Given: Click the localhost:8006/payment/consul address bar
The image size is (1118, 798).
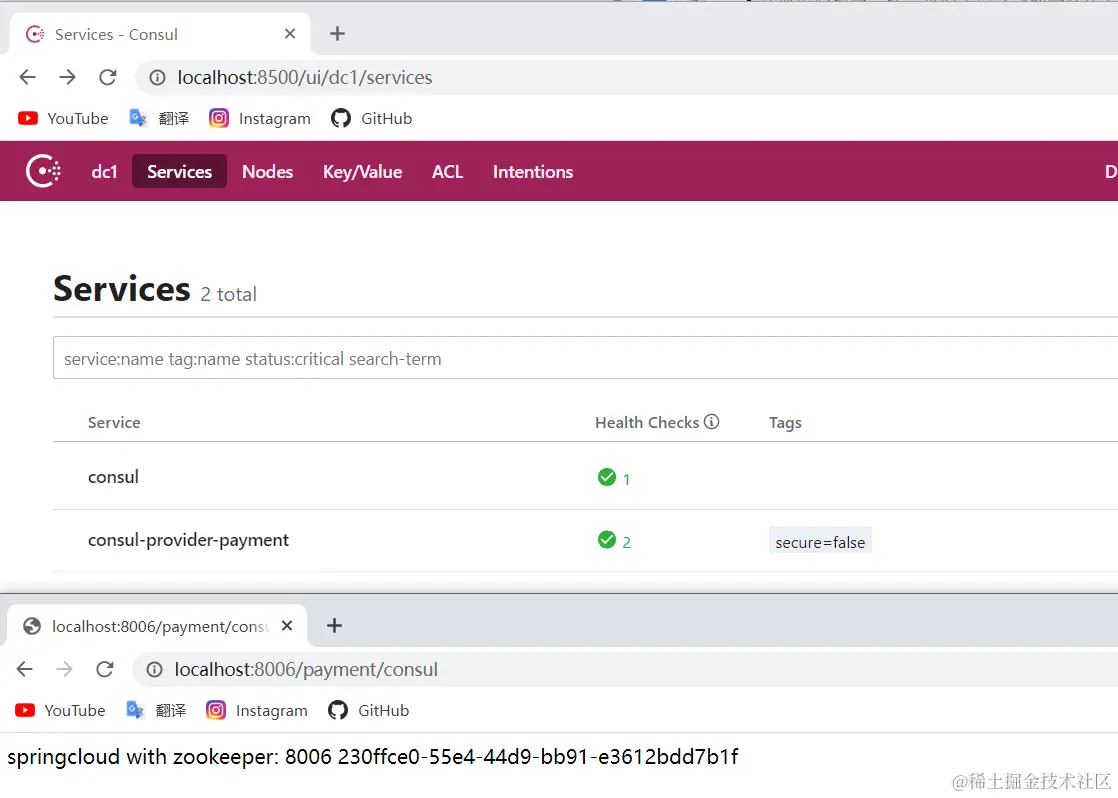Looking at the screenshot, I should tap(625, 669).
